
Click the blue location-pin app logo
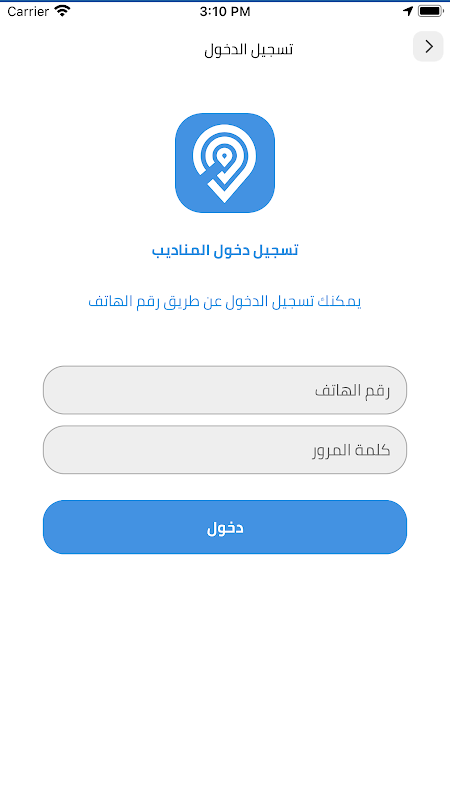click(x=225, y=163)
